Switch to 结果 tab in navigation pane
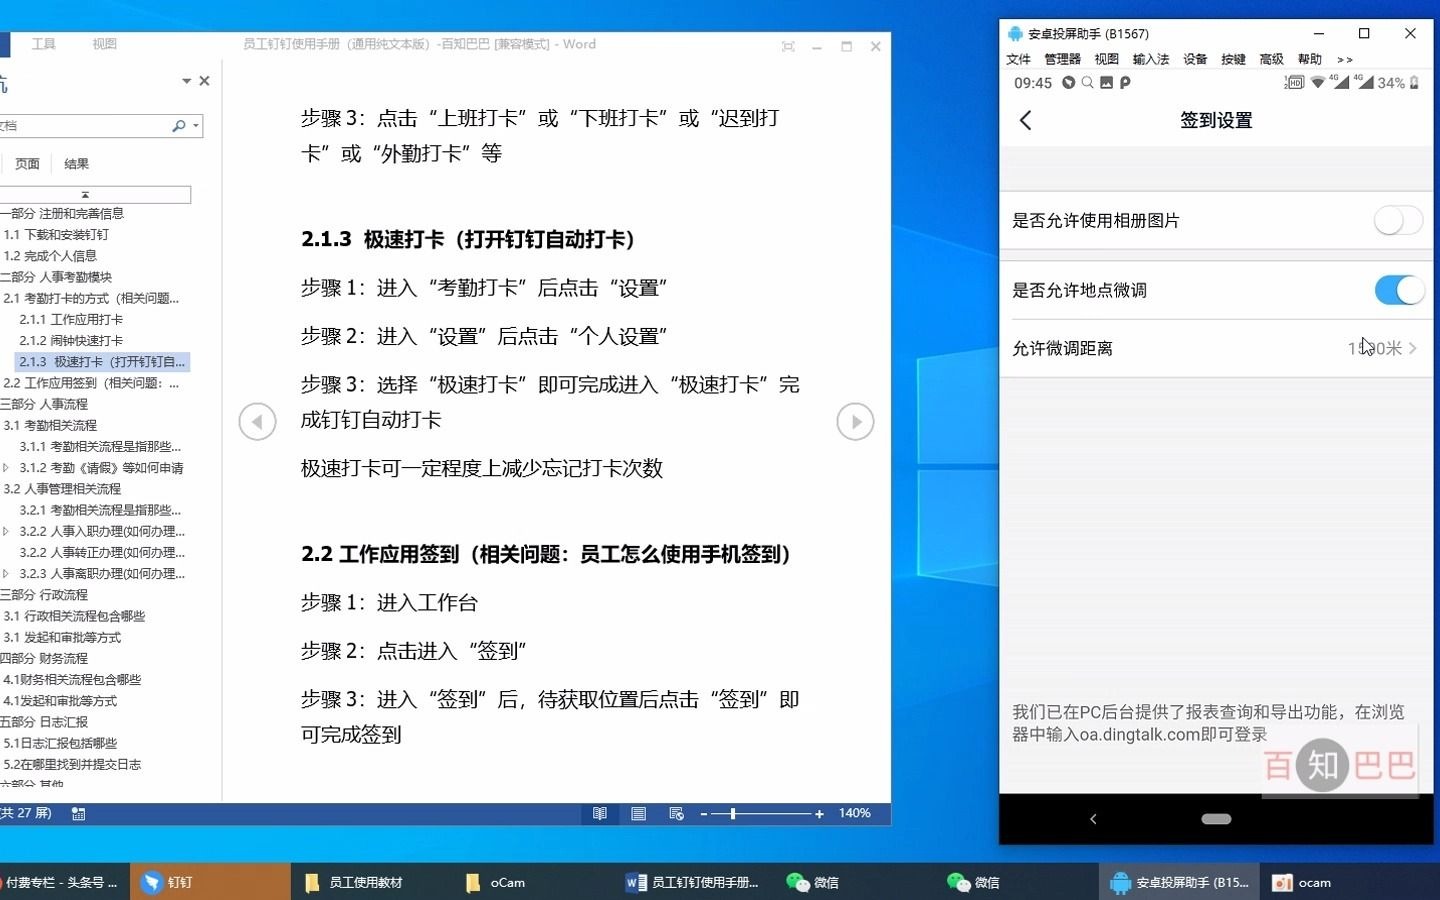1440x900 pixels. point(76,164)
